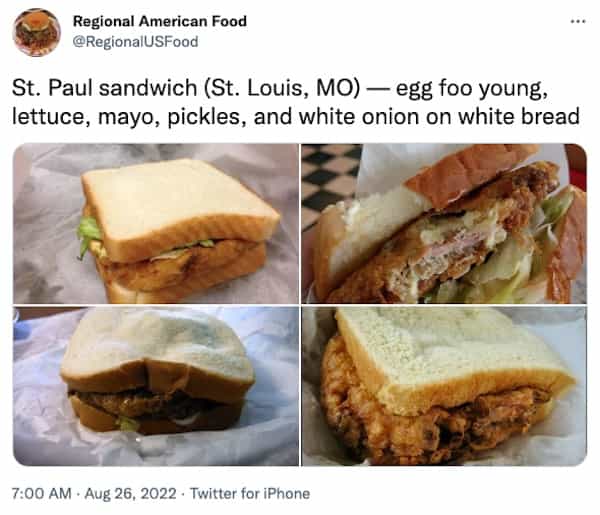
Task: View the top-left white bread sandwich photo
Action: tap(156, 224)
